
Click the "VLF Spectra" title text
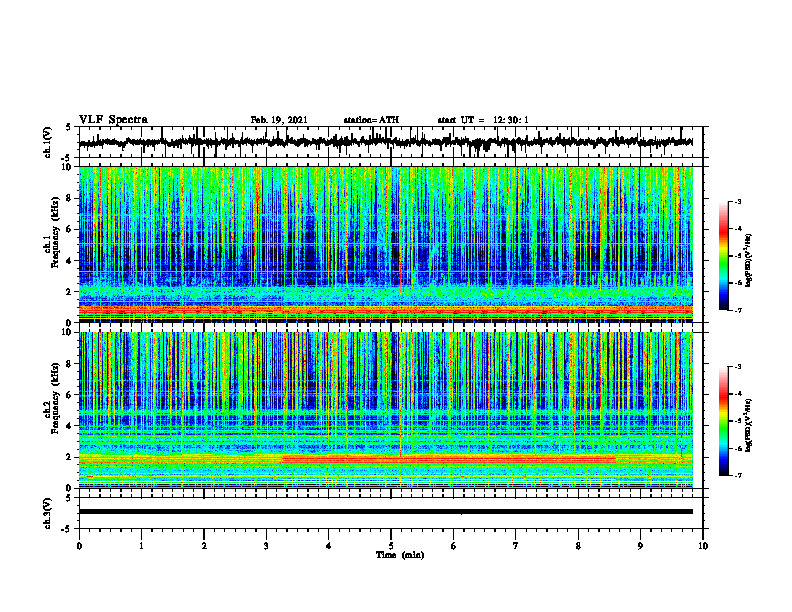coord(113,120)
